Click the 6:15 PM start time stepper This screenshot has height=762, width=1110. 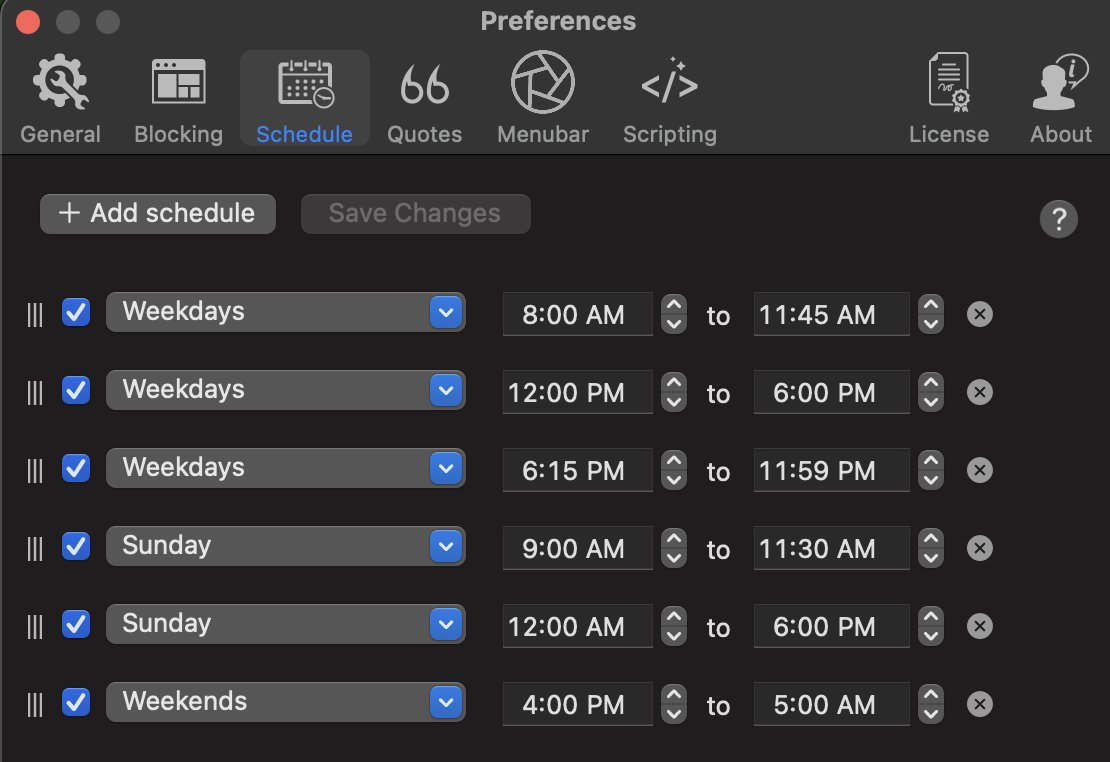tap(674, 470)
